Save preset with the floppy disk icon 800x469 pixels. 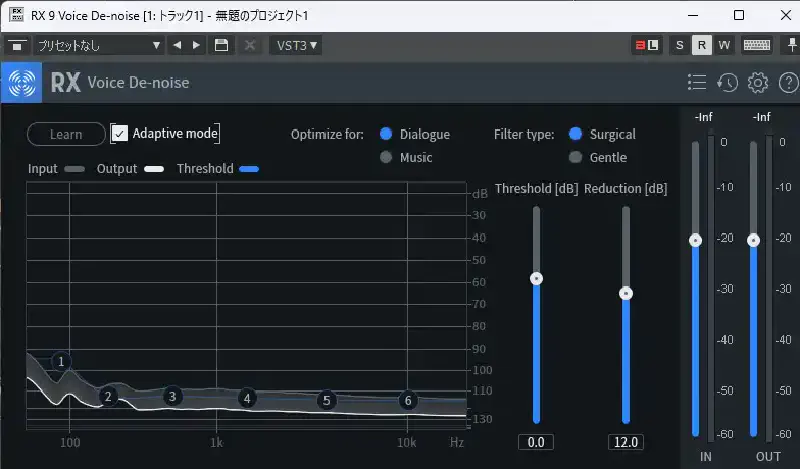point(221,45)
